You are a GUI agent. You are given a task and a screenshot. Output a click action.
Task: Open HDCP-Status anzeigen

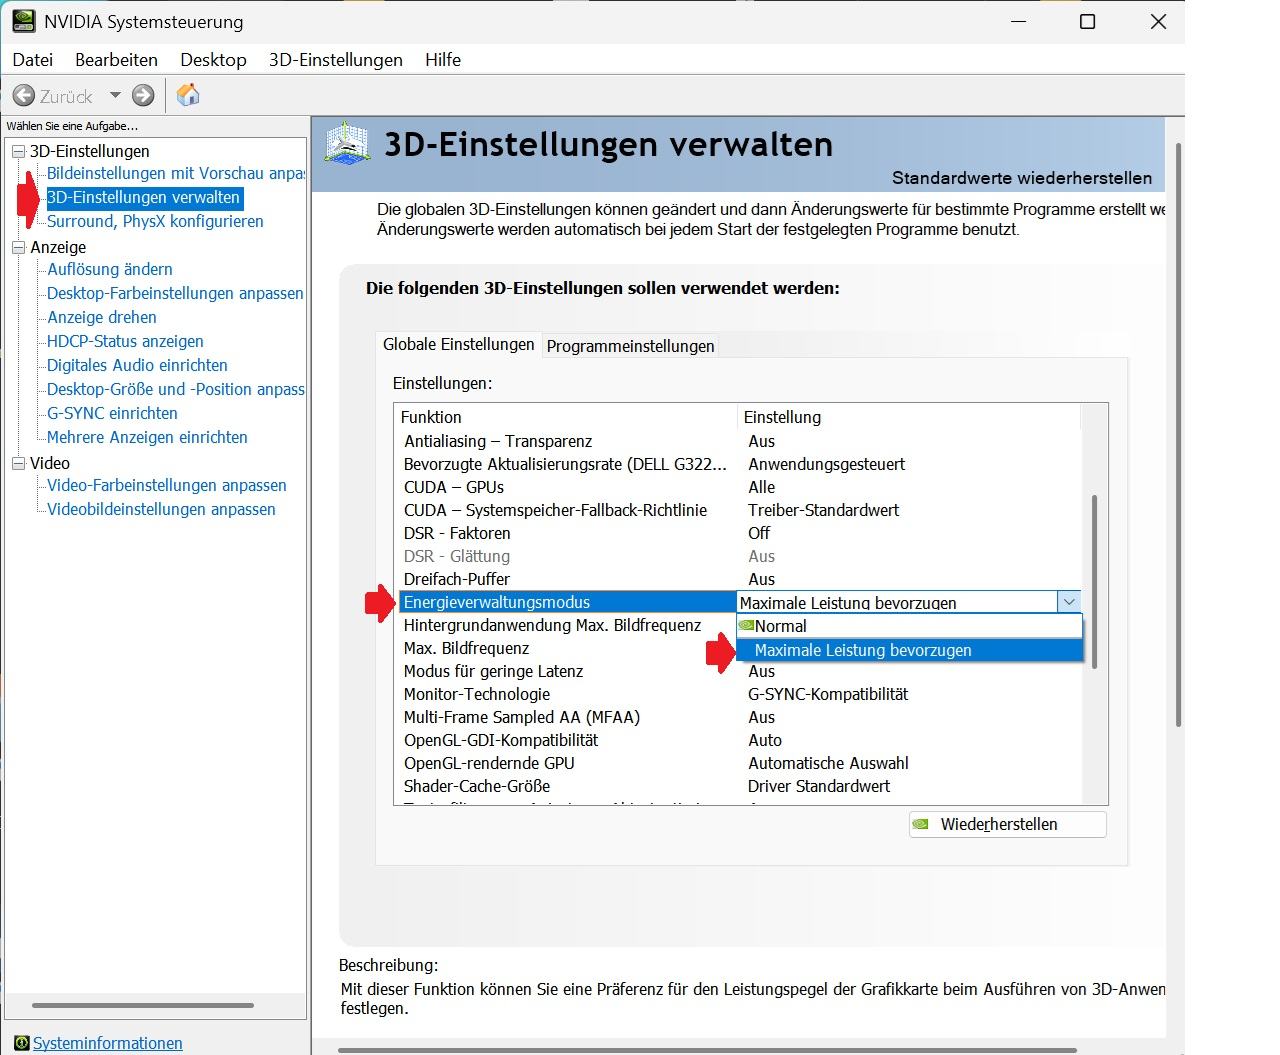[x=125, y=341]
